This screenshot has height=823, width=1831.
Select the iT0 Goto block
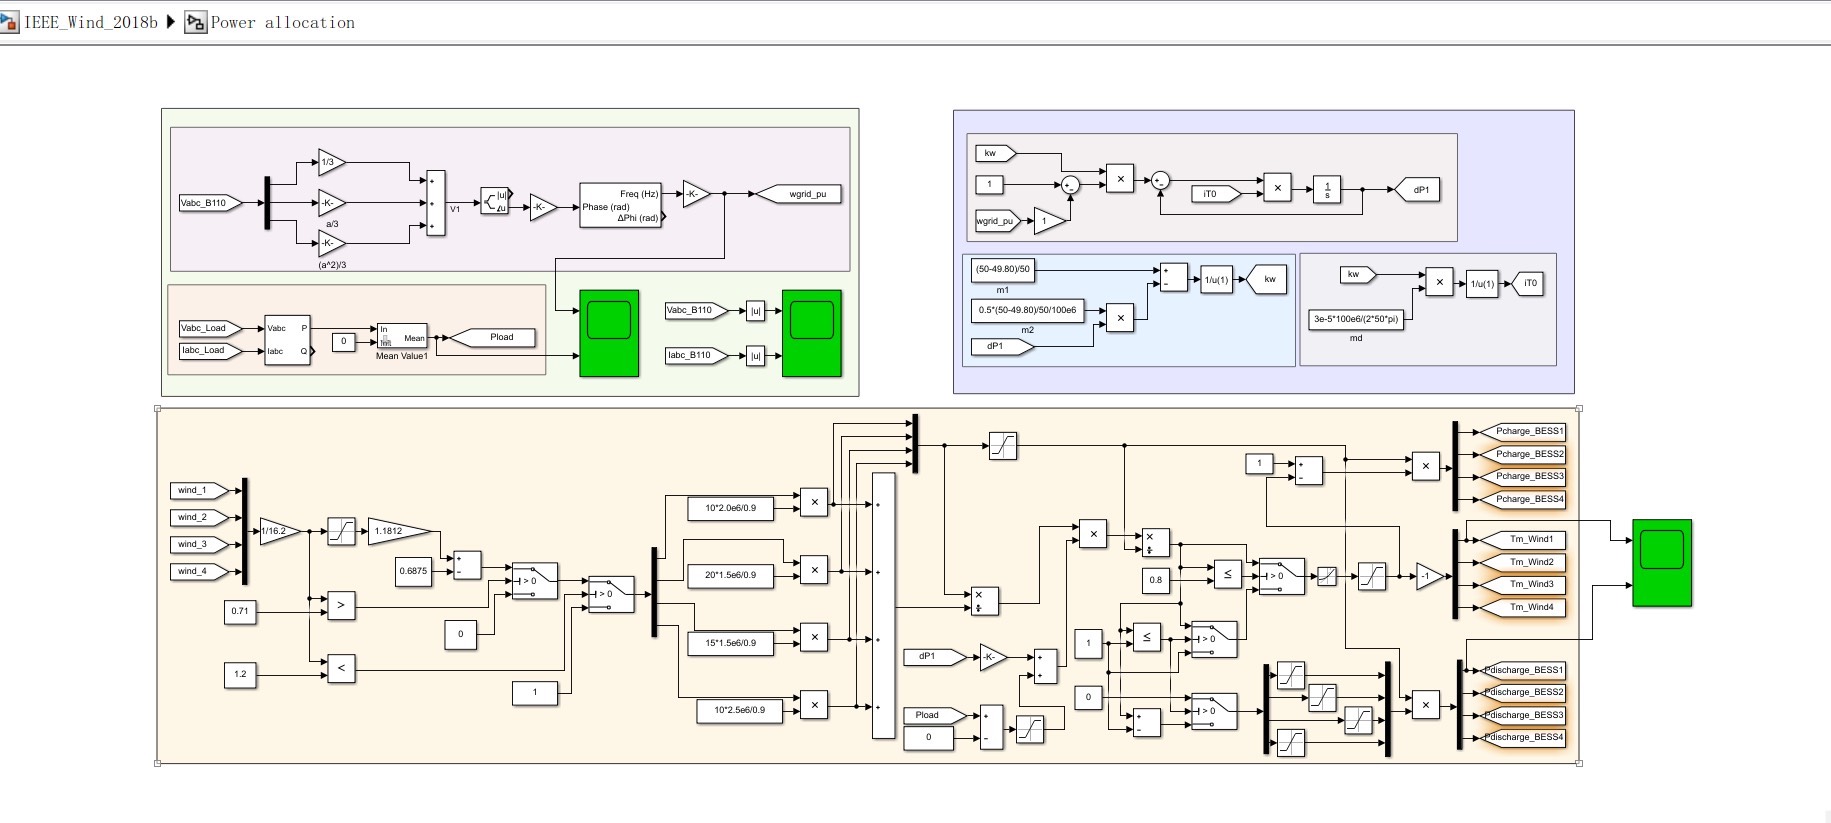(1527, 284)
